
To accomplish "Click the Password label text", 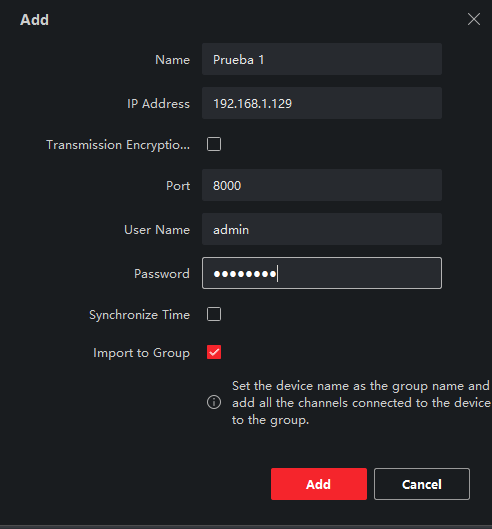I will point(162,274).
